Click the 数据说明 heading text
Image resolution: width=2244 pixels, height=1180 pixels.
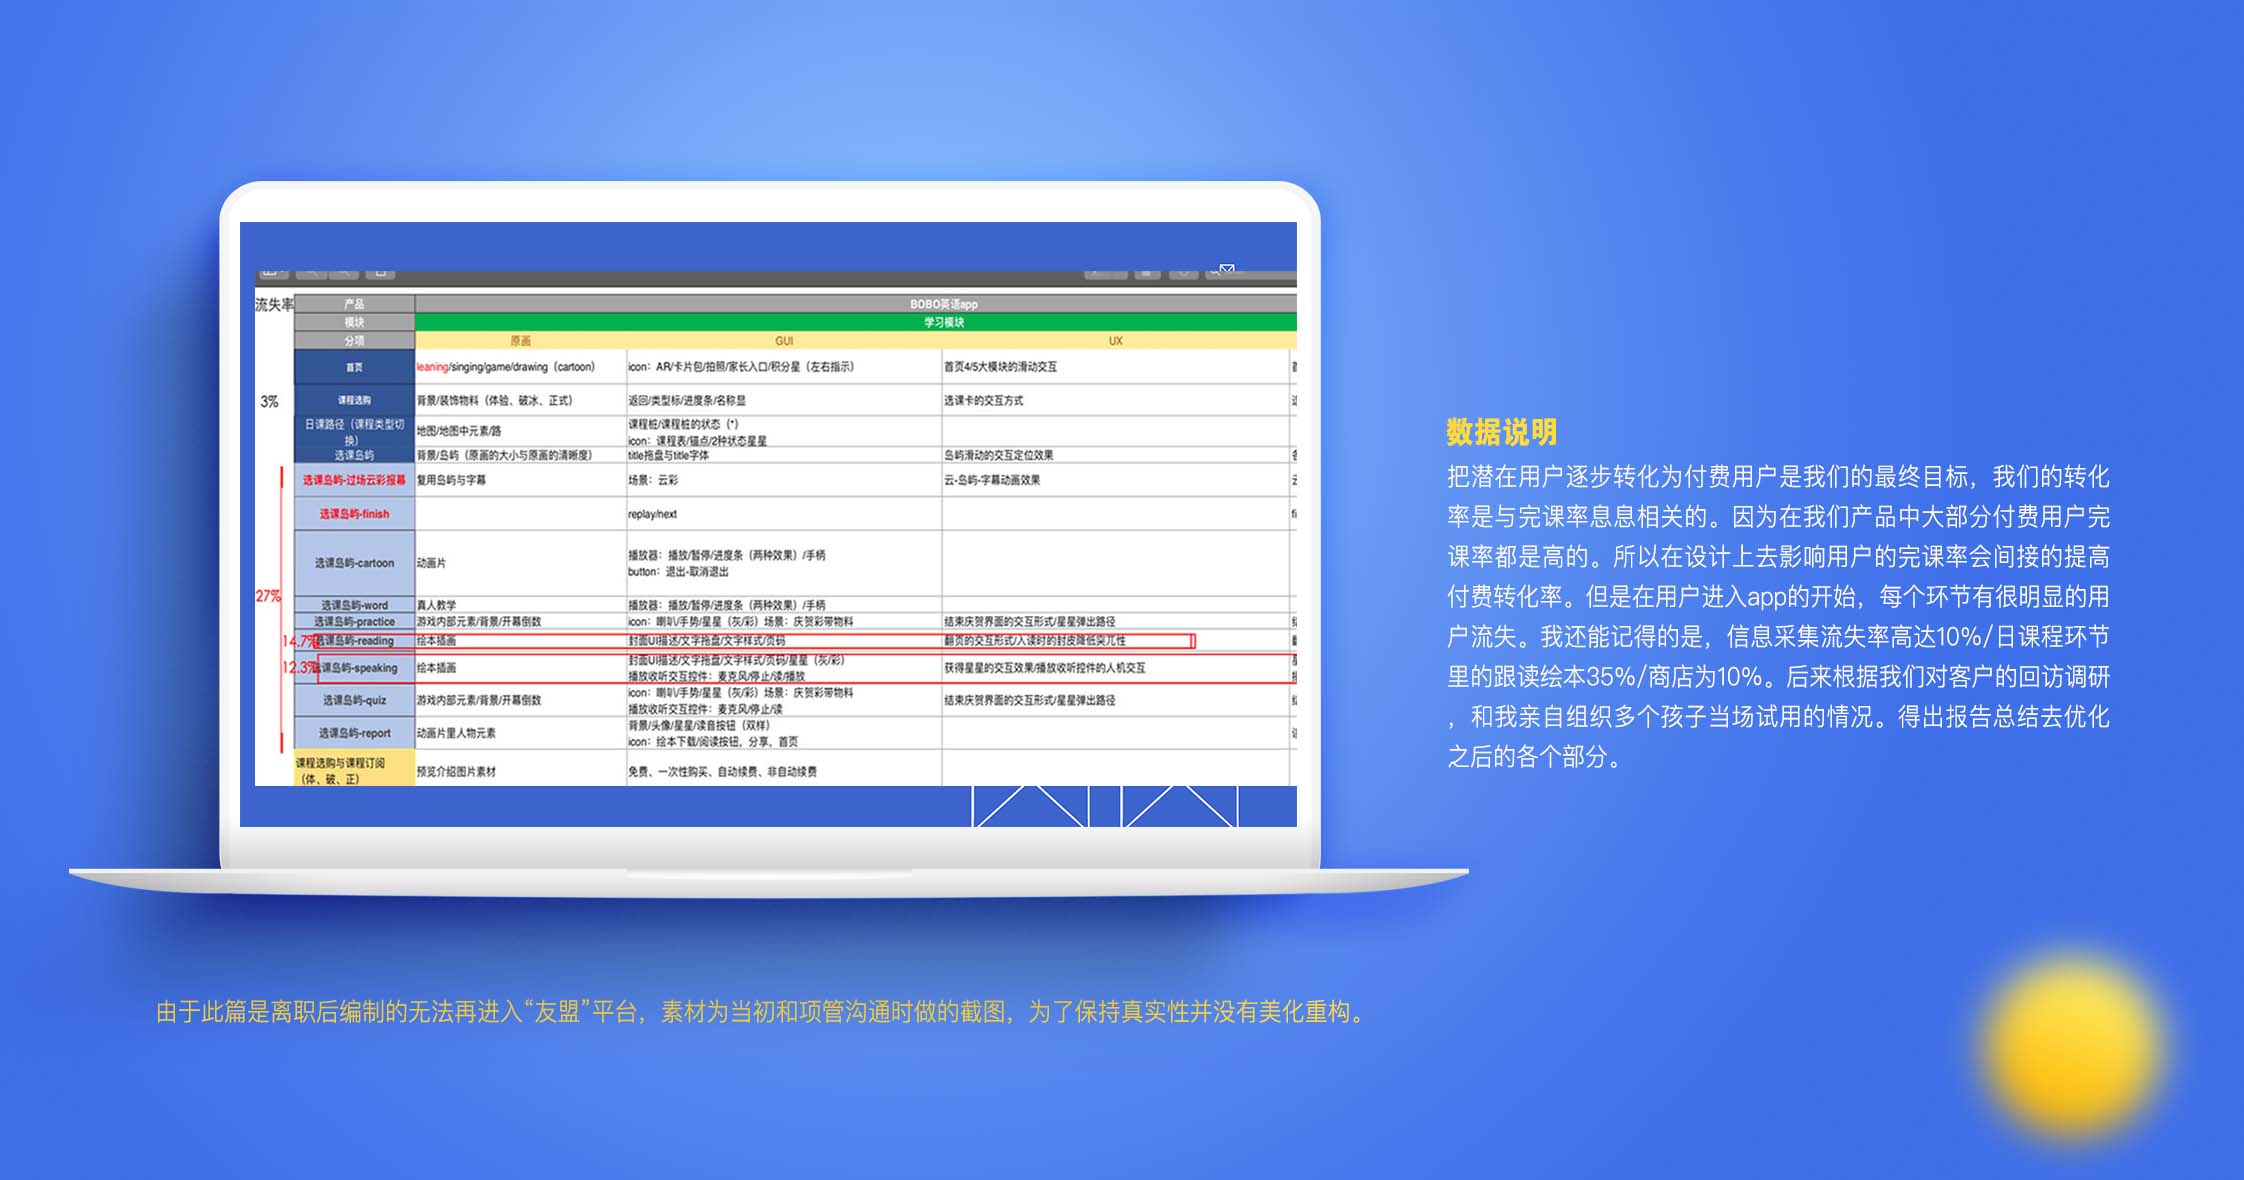pos(1501,432)
